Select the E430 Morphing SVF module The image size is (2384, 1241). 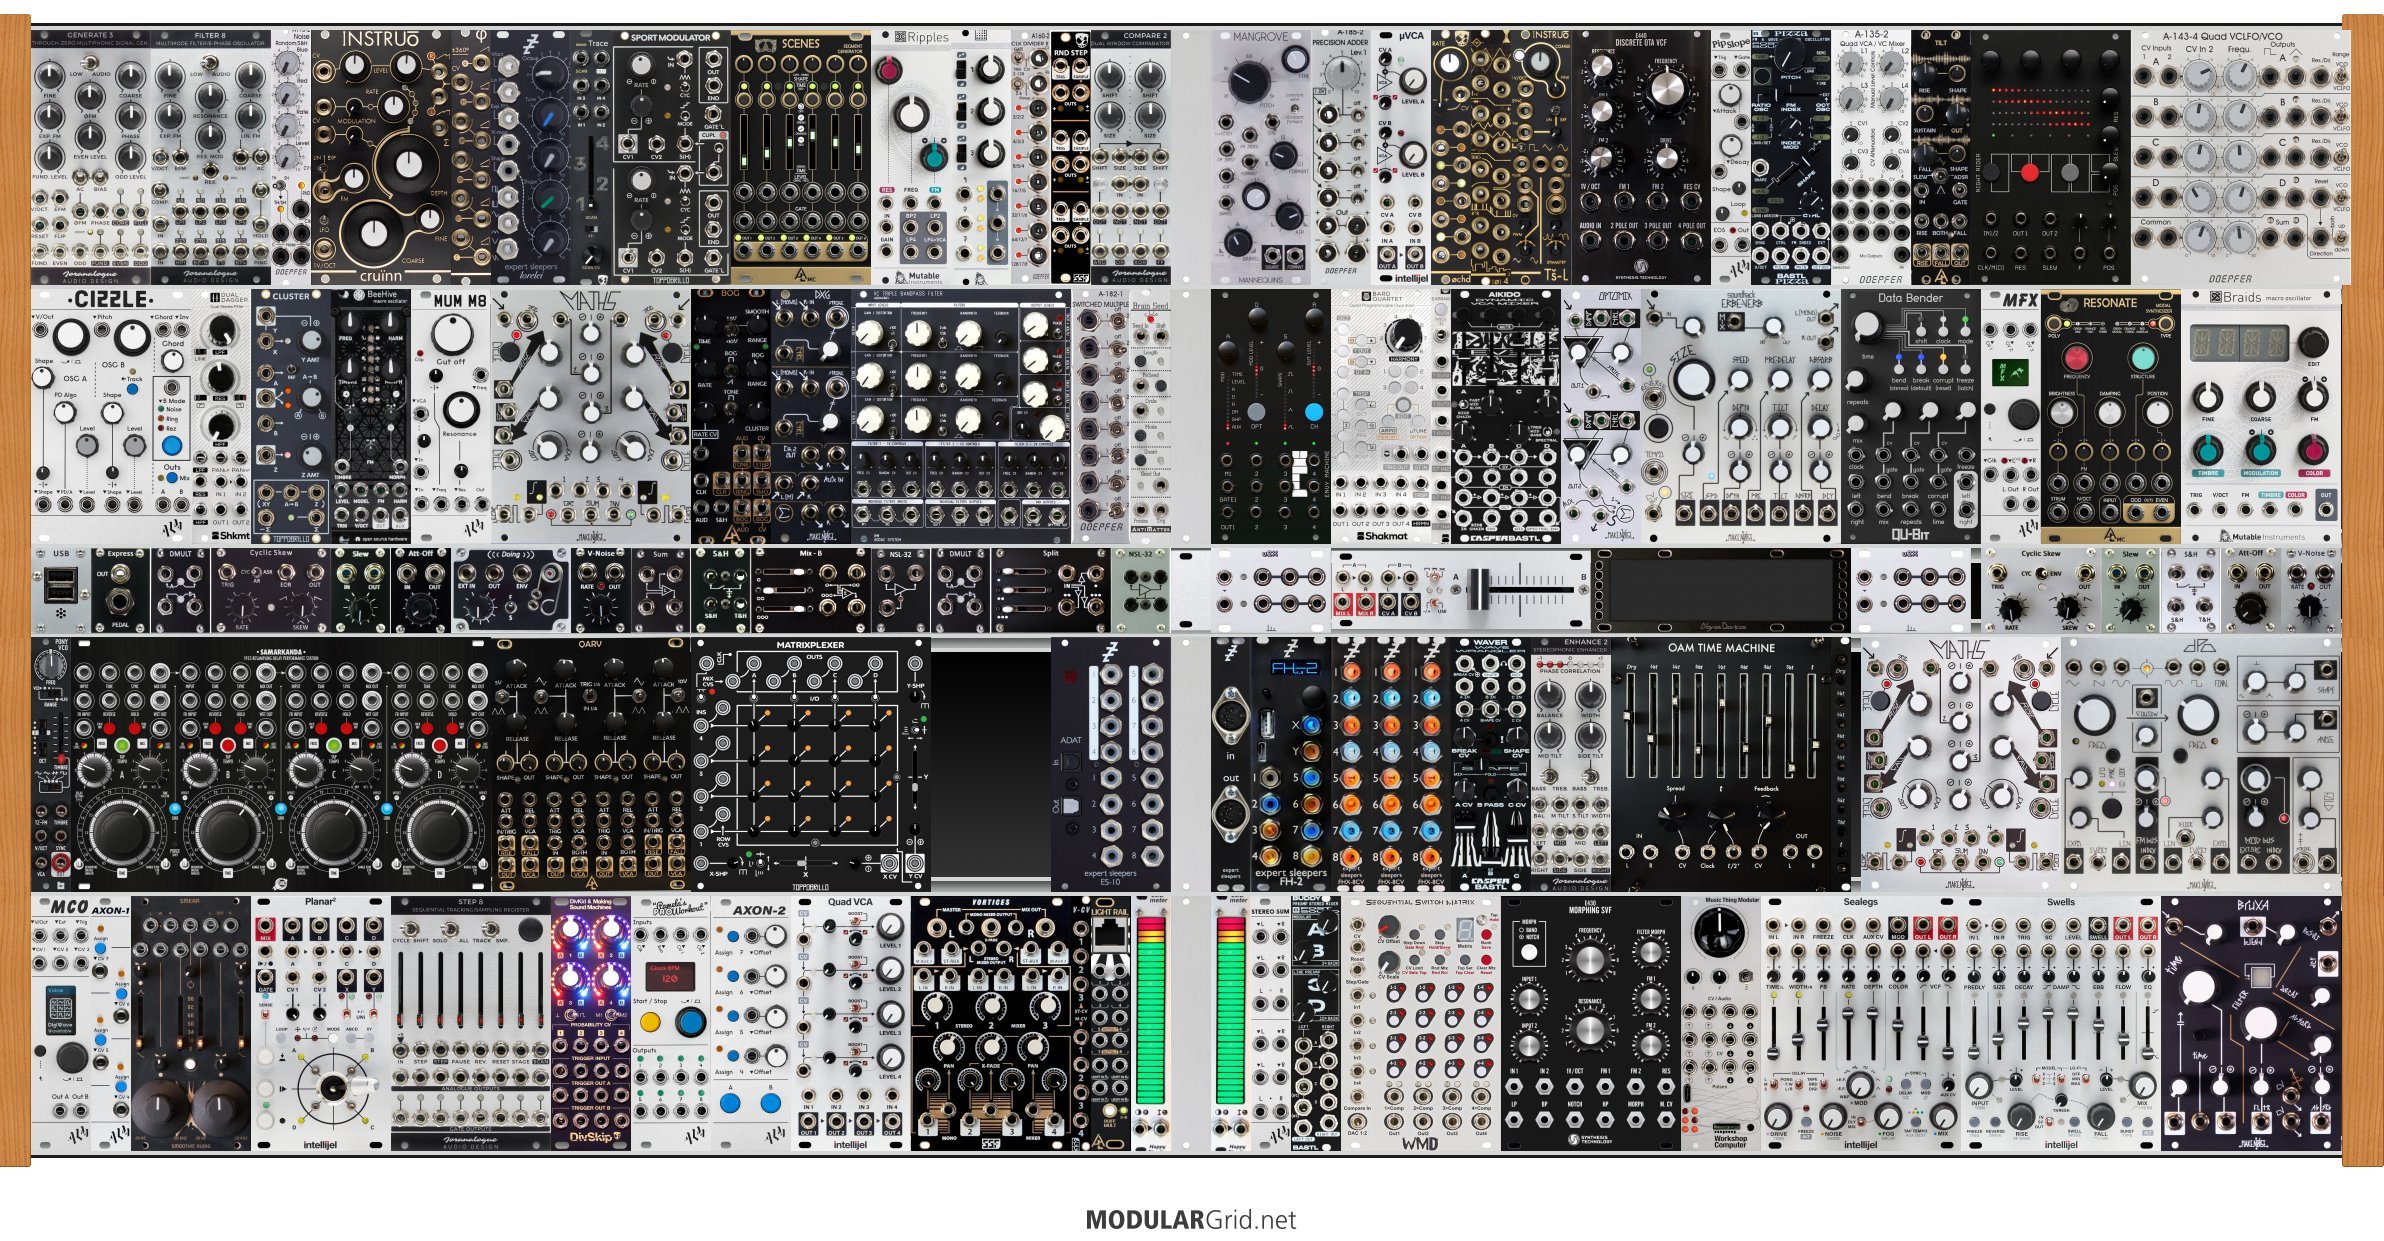[x=1591, y=1023]
